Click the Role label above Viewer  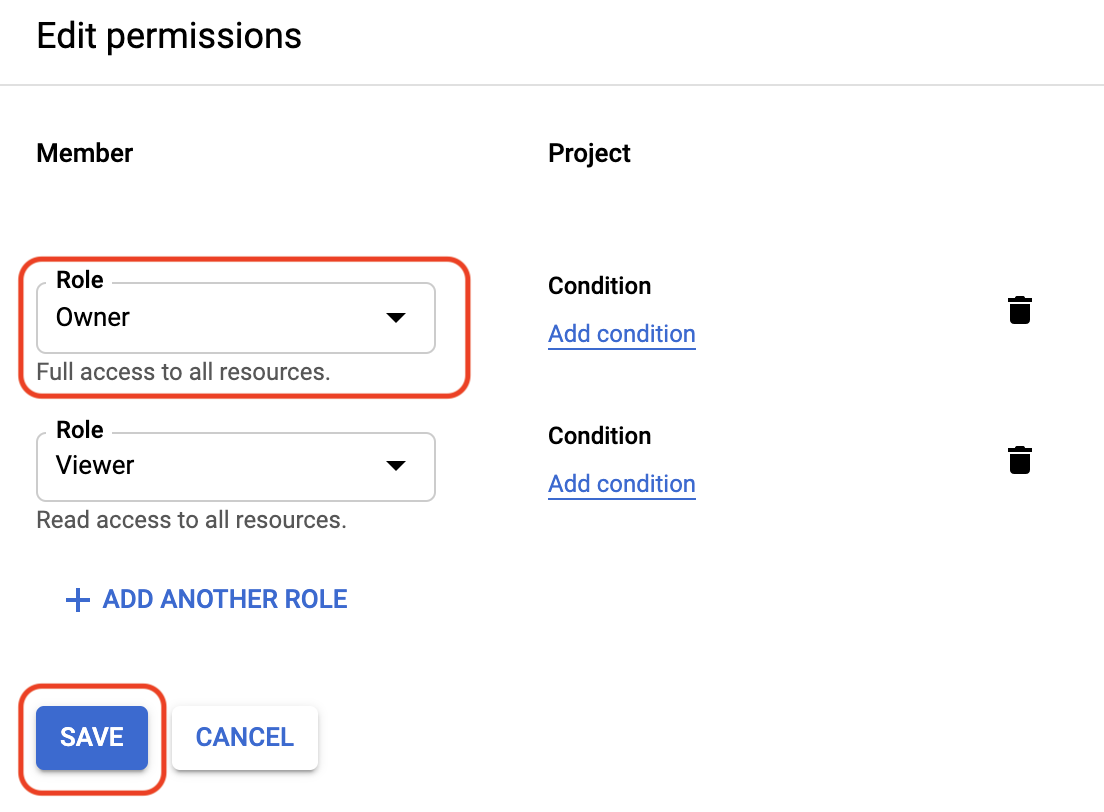coord(80,430)
